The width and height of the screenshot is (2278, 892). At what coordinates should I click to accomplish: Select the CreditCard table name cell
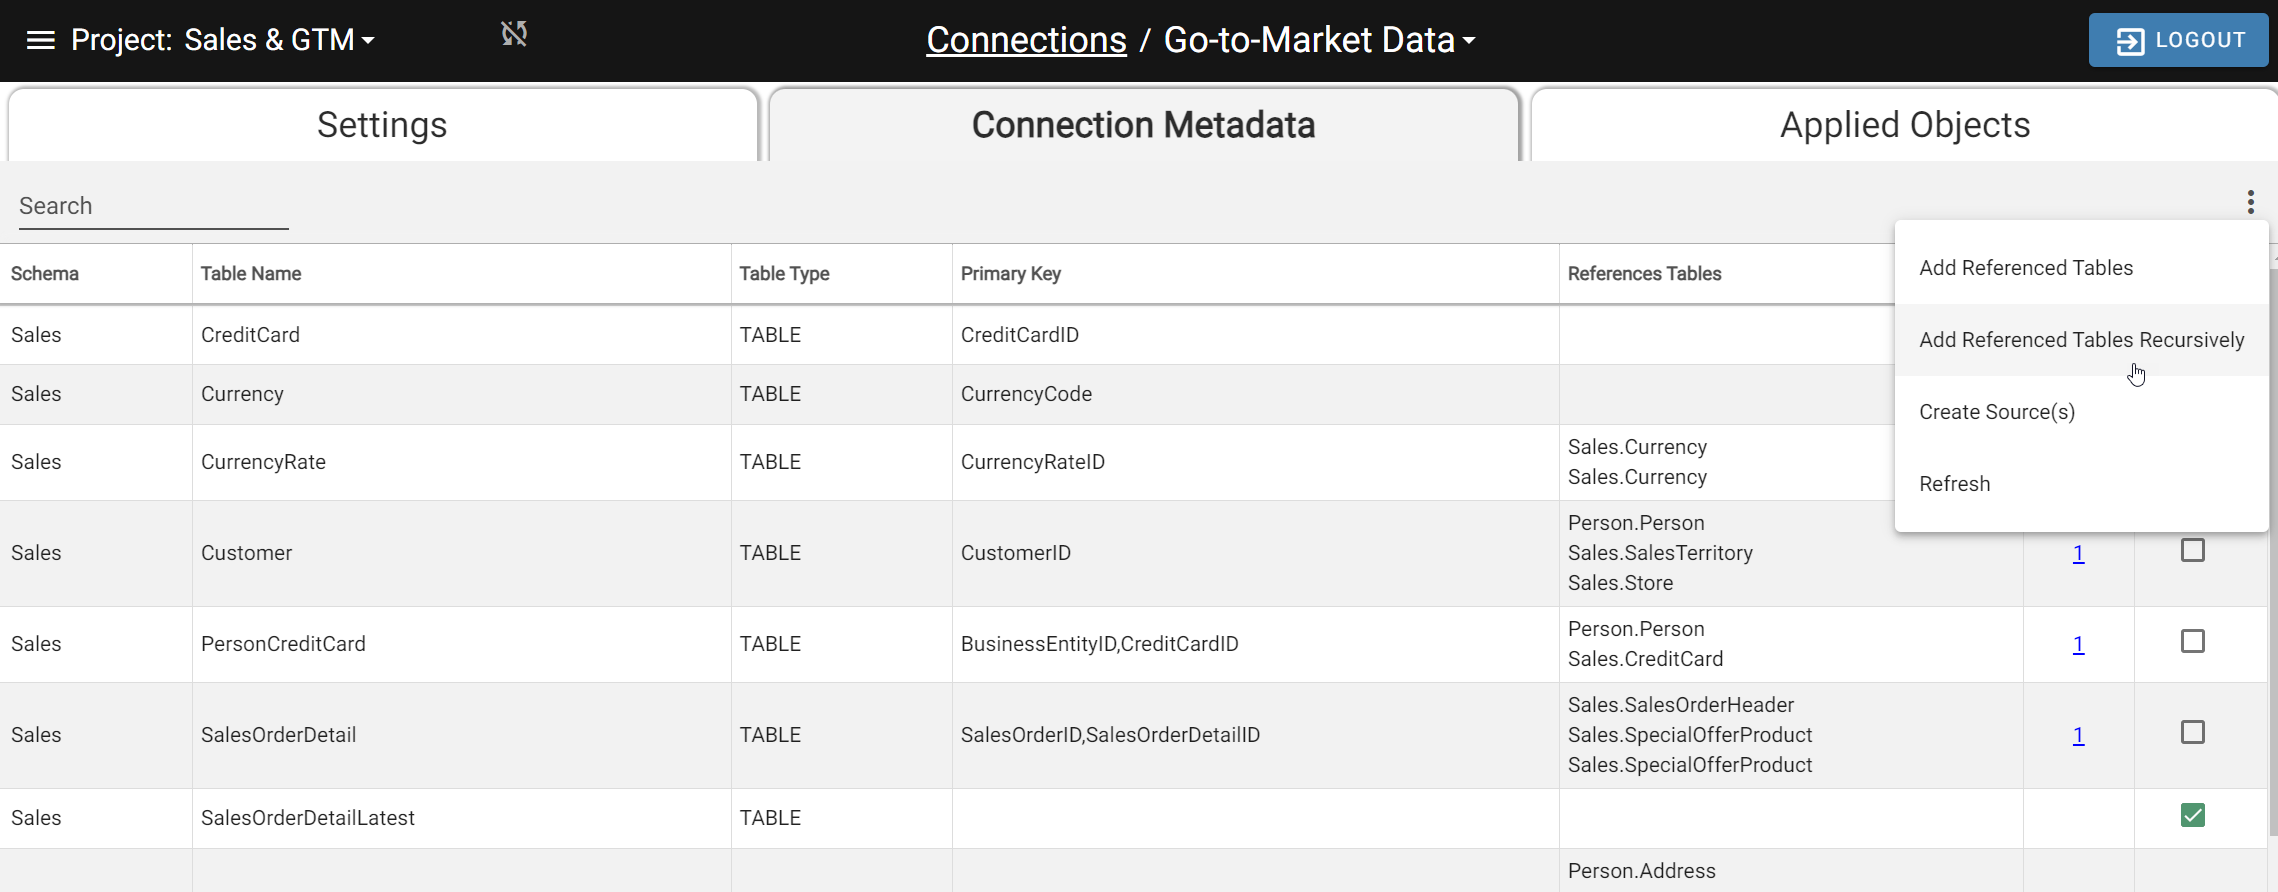[x=461, y=335]
